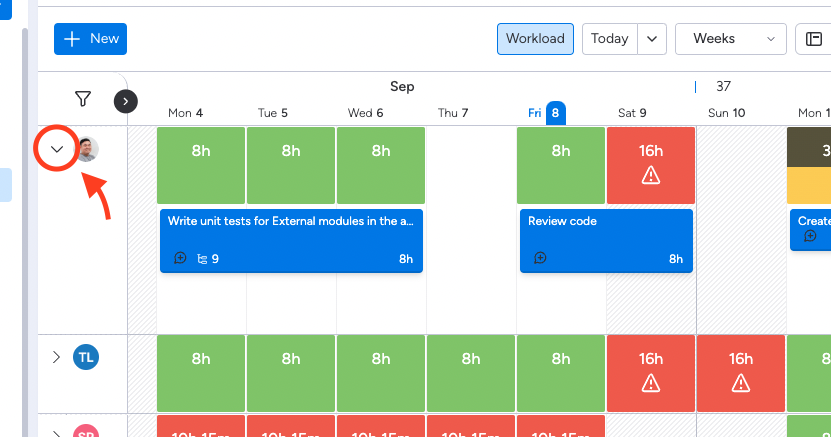
Task: Click comment icon on Review code task
Action: [x=540, y=259]
